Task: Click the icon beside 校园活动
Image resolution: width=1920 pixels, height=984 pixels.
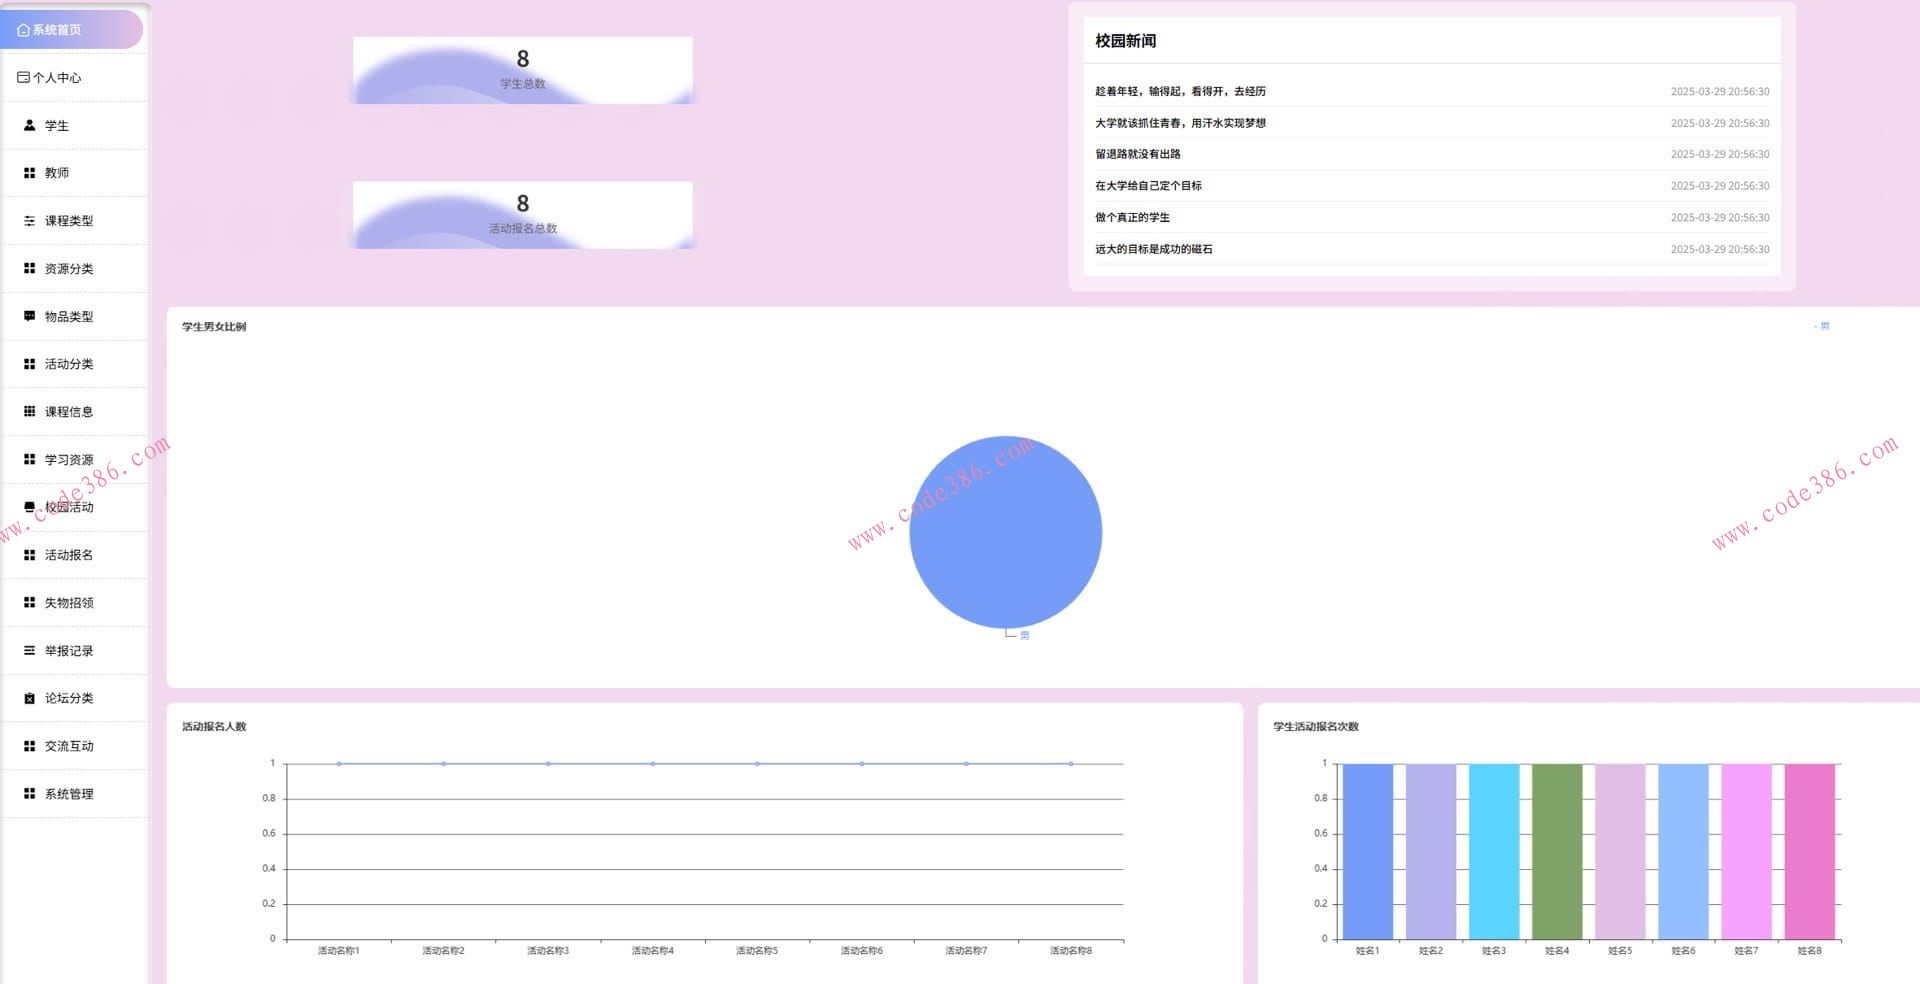Action: (x=30, y=507)
